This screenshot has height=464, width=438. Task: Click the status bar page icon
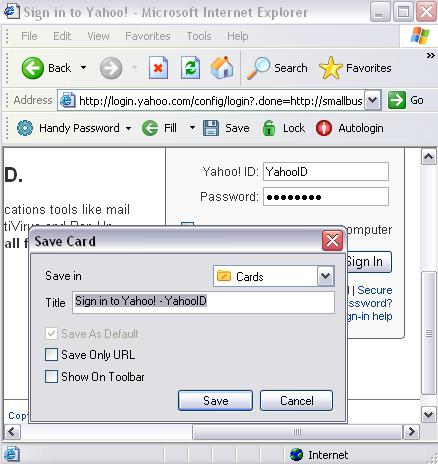point(12,454)
